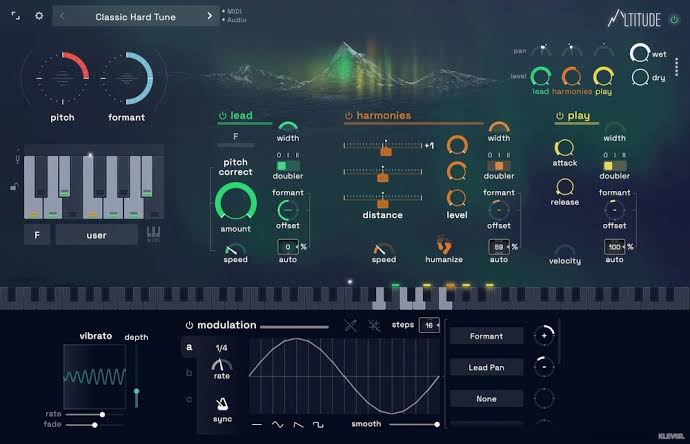Toggle the modulation power button
The image size is (690, 444).
click(x=189, y=325)
